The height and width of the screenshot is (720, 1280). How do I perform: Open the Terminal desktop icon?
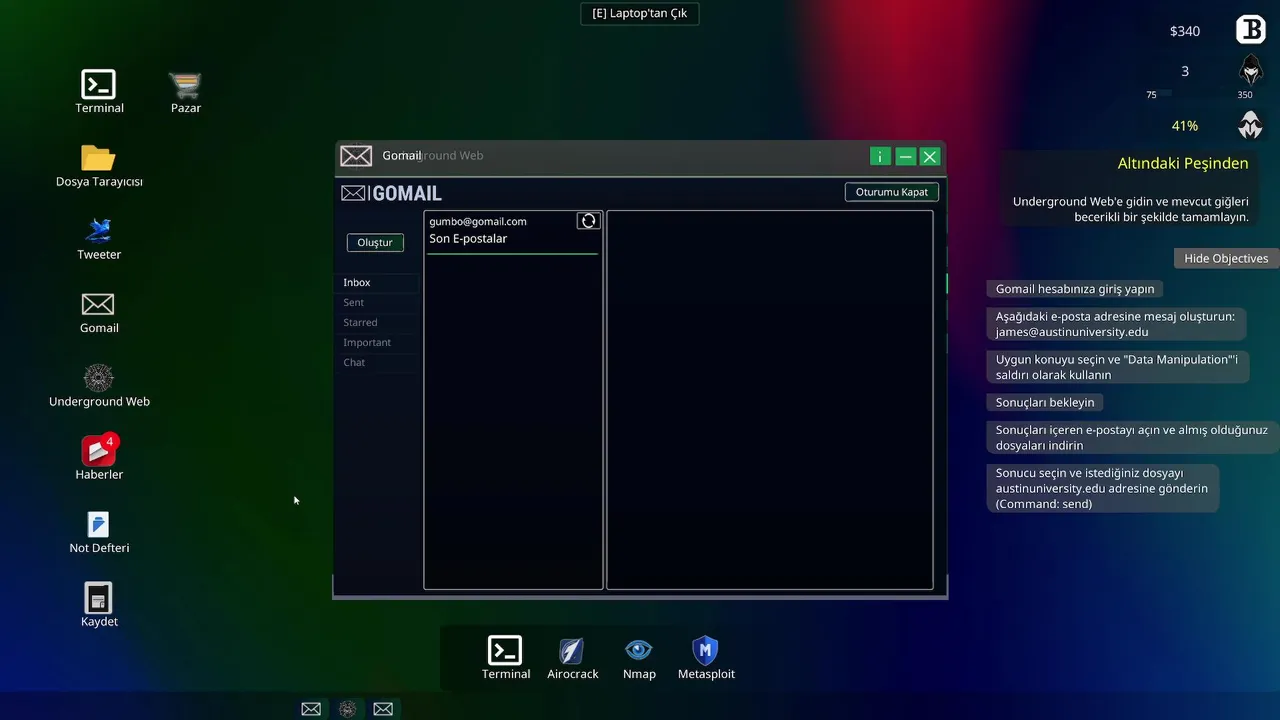99,84
